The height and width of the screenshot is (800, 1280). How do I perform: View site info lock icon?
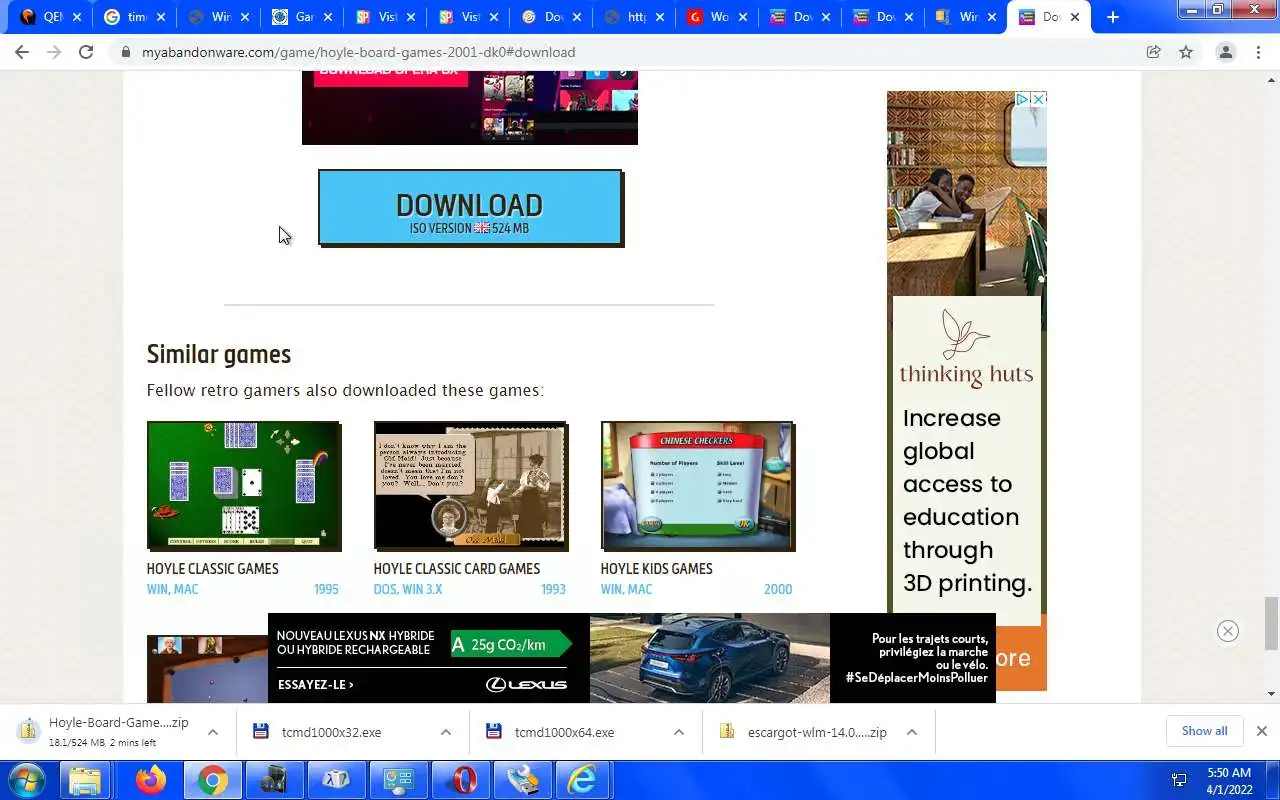(x=126, y=52)
